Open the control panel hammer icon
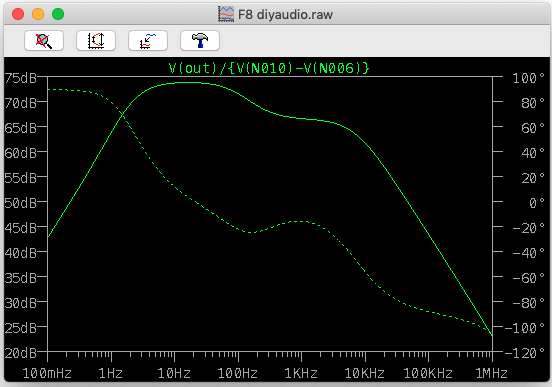 200,40
